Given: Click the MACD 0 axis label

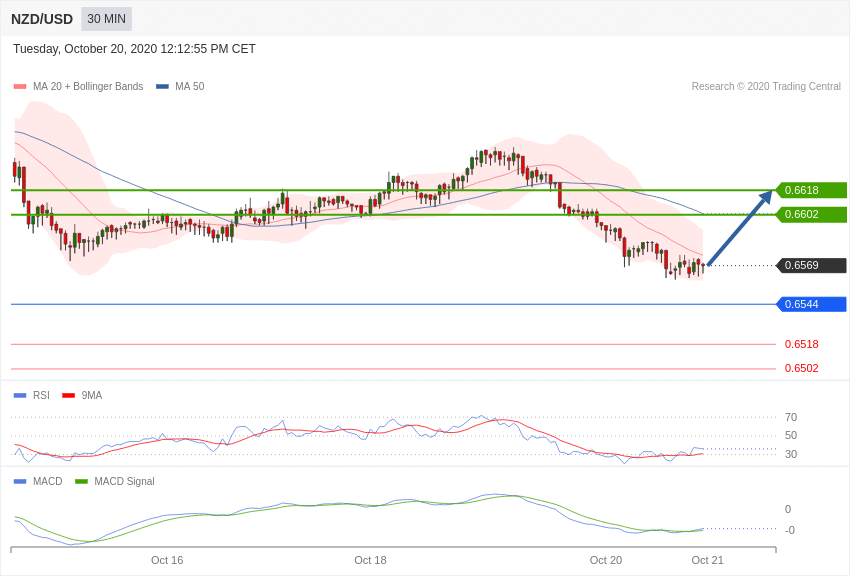Looking at the screenshot, I should pos(788,509).
